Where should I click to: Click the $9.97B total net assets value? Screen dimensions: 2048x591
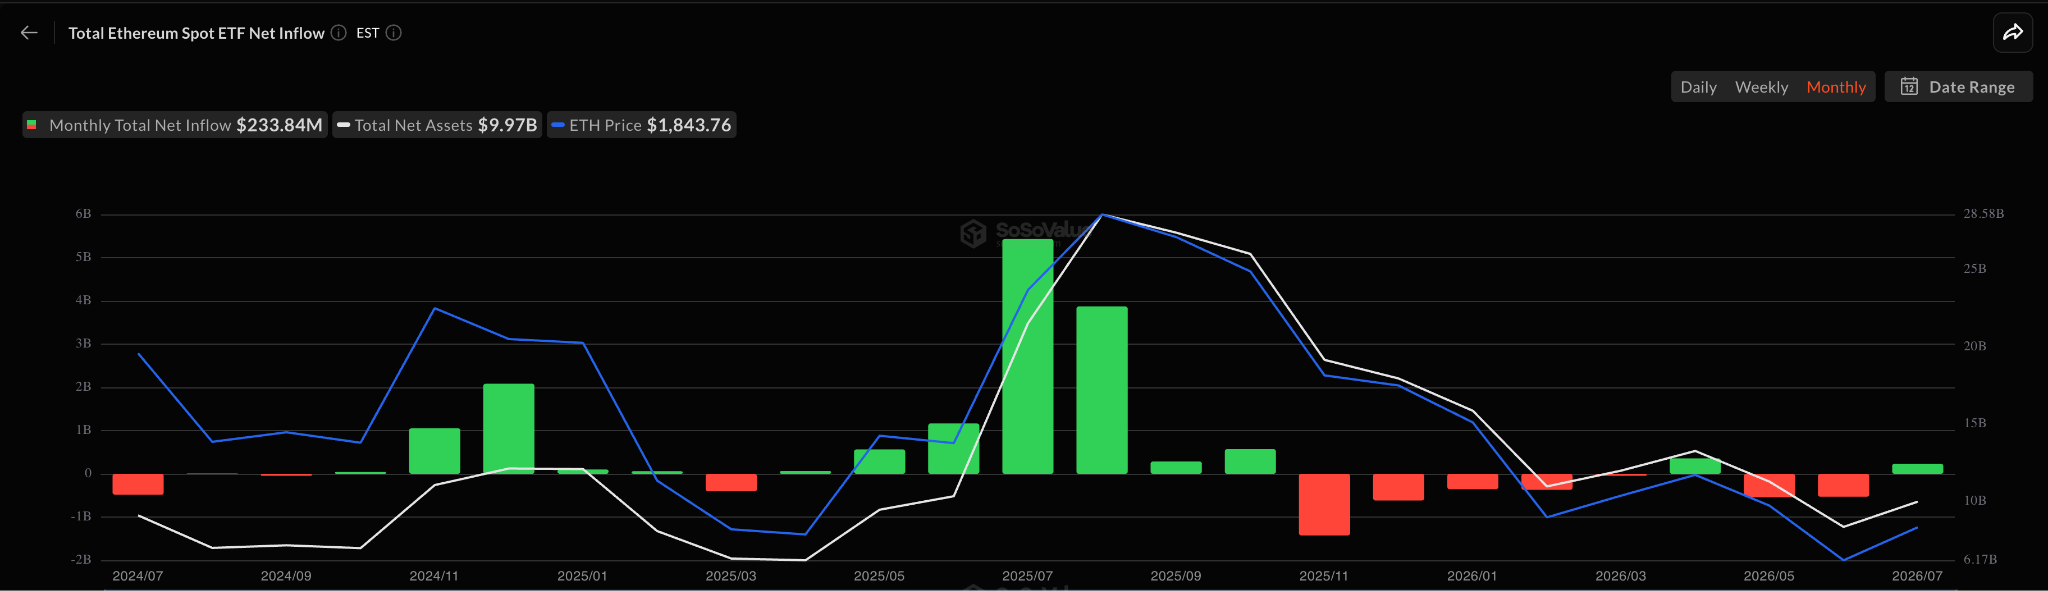tap(507, 125)
